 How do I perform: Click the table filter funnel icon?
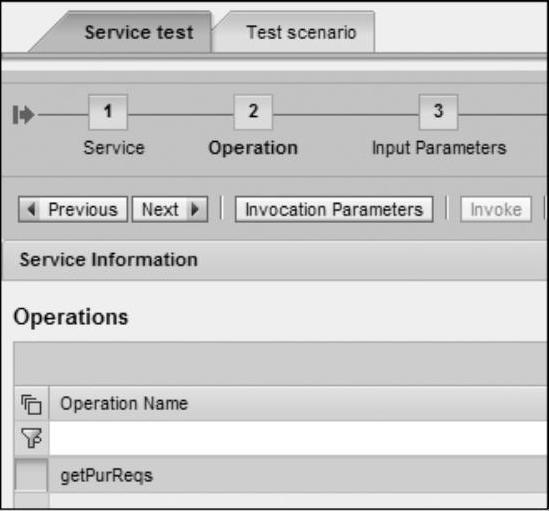[x=32, y=438]
